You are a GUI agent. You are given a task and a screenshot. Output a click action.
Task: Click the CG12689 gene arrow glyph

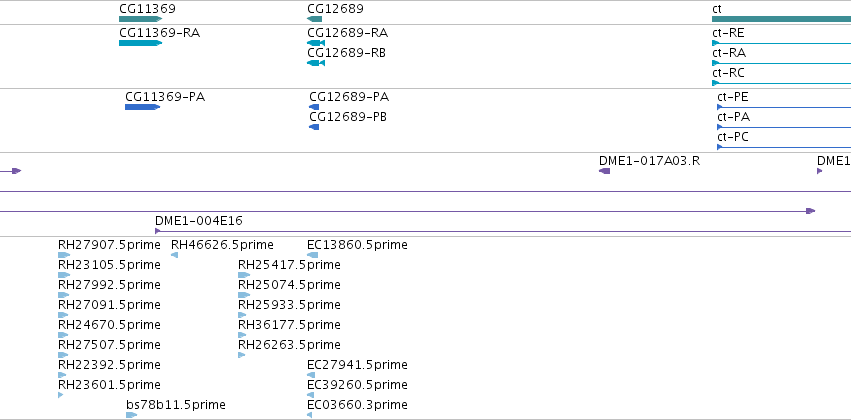(x=314, y=19)
